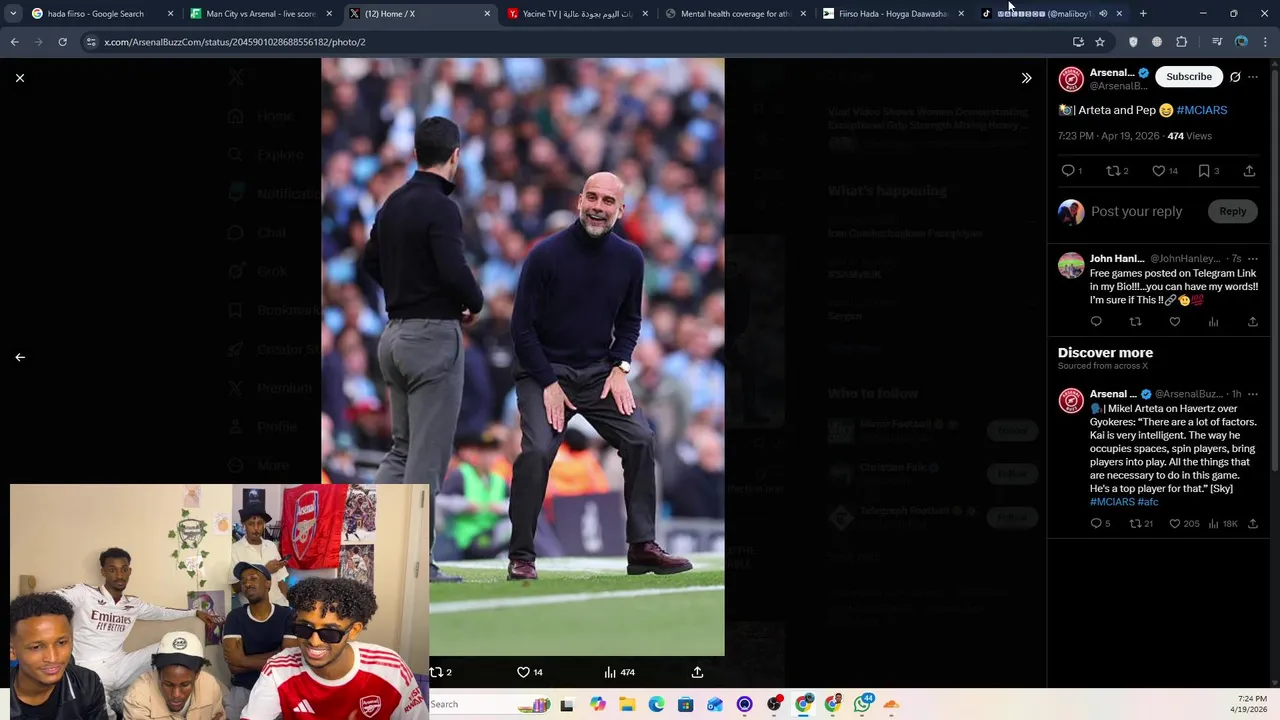Repost the Arteta and Pep post

coord(1112,171)
